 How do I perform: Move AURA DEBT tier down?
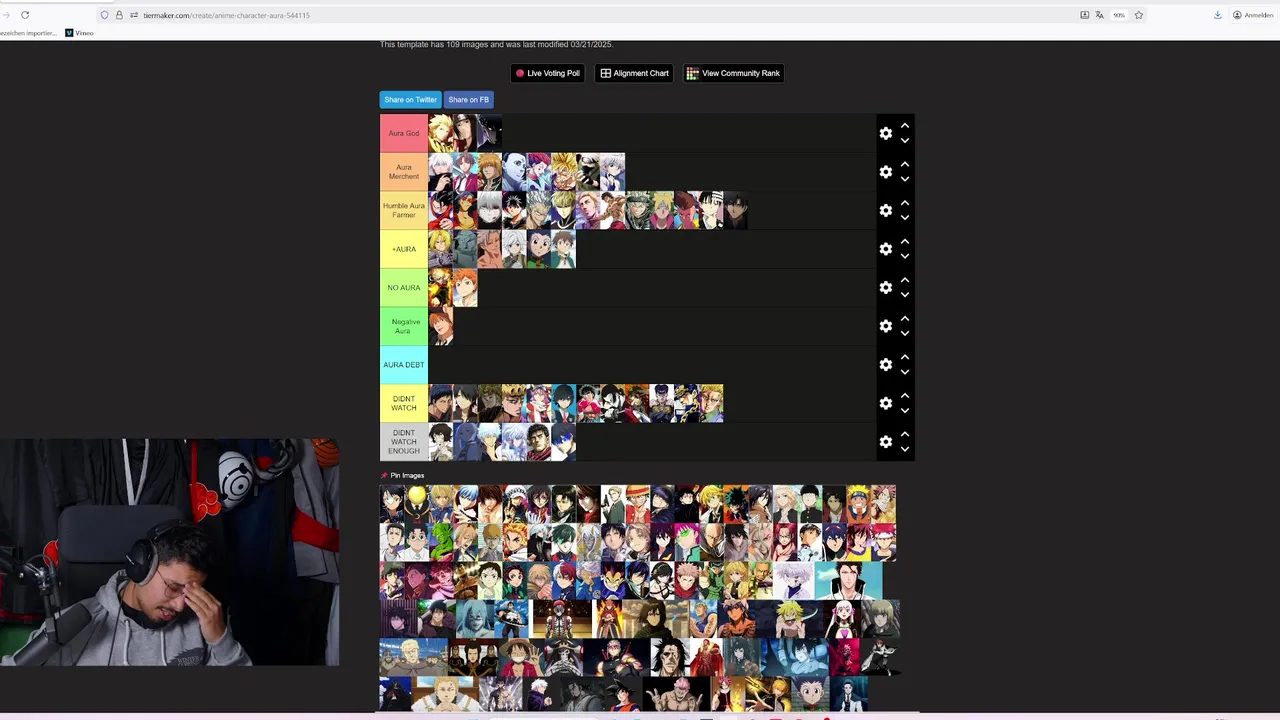coord(904,372)
